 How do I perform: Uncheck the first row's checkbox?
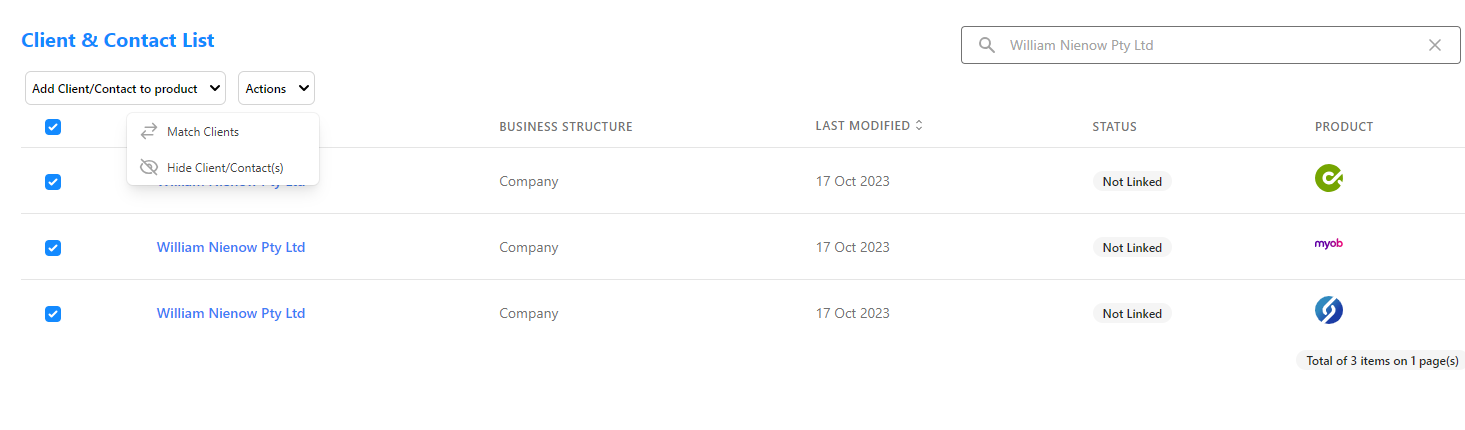(x=53, y=182)
